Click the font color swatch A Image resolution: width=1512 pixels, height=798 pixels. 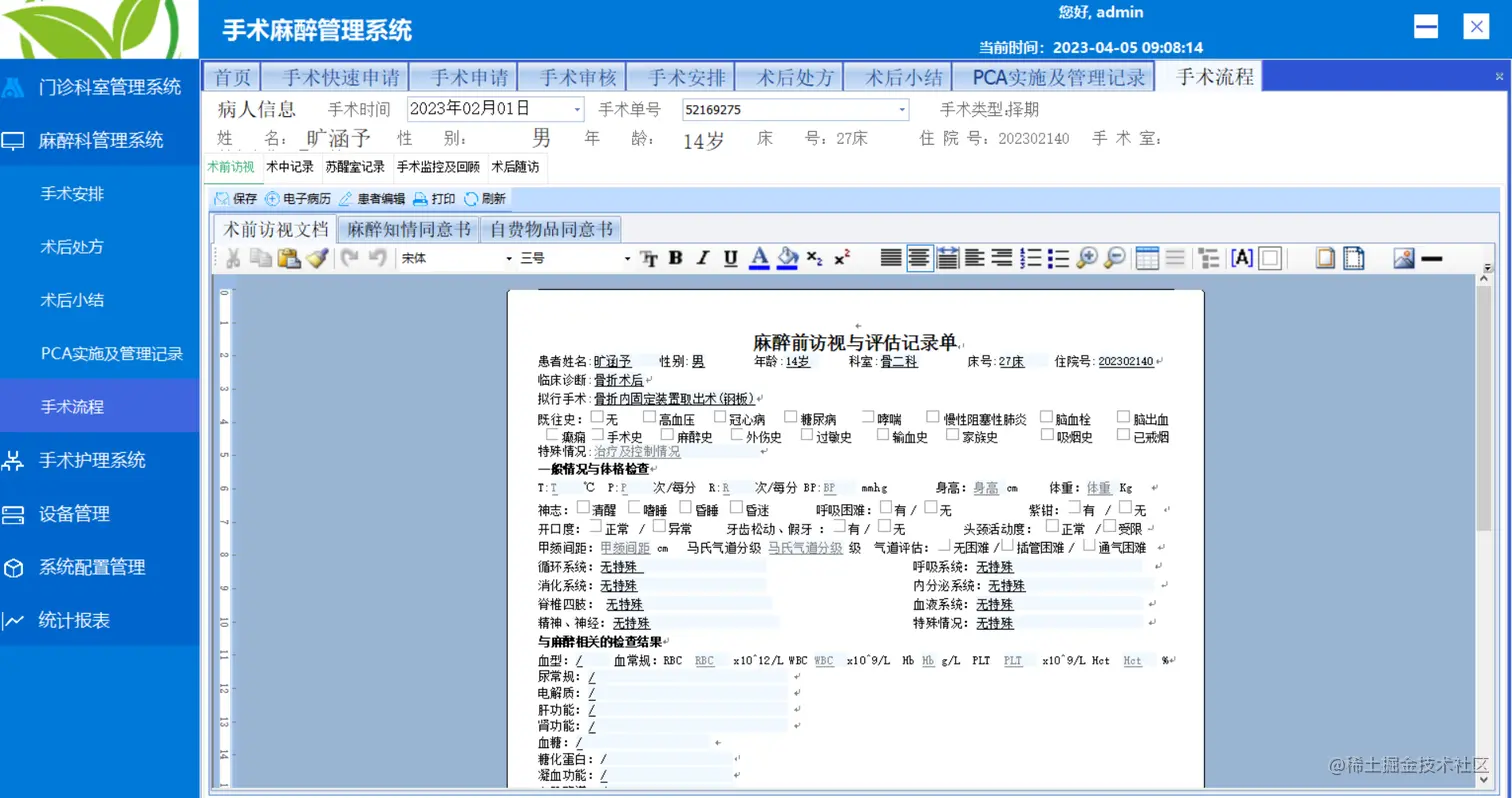coord(759,258)
